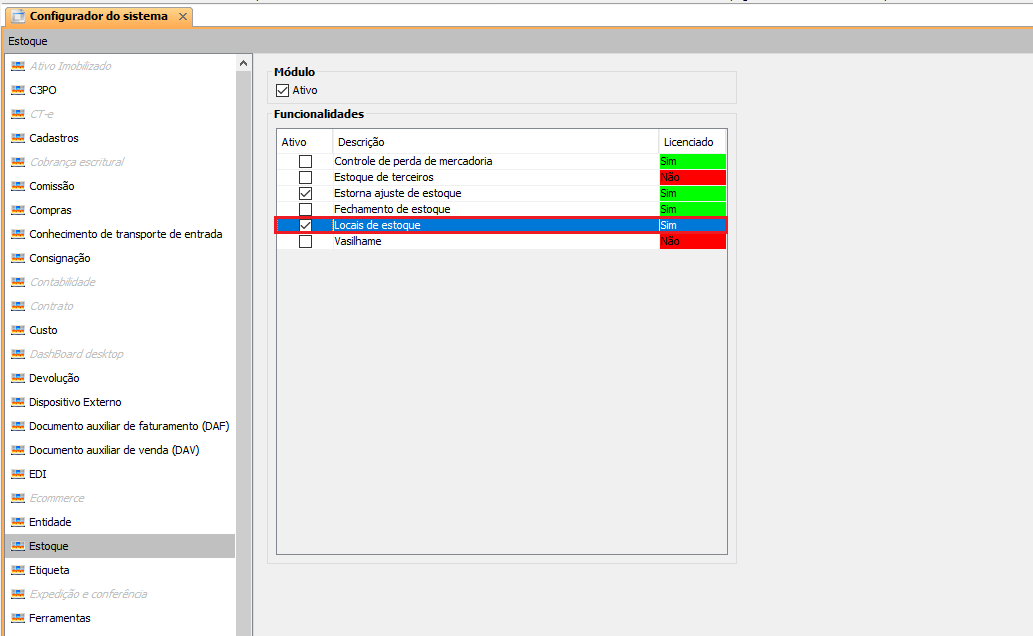The width and height of the screenshot is (1033, 636).
Task: Click the icon beside C3PO module
Action: 17,90
